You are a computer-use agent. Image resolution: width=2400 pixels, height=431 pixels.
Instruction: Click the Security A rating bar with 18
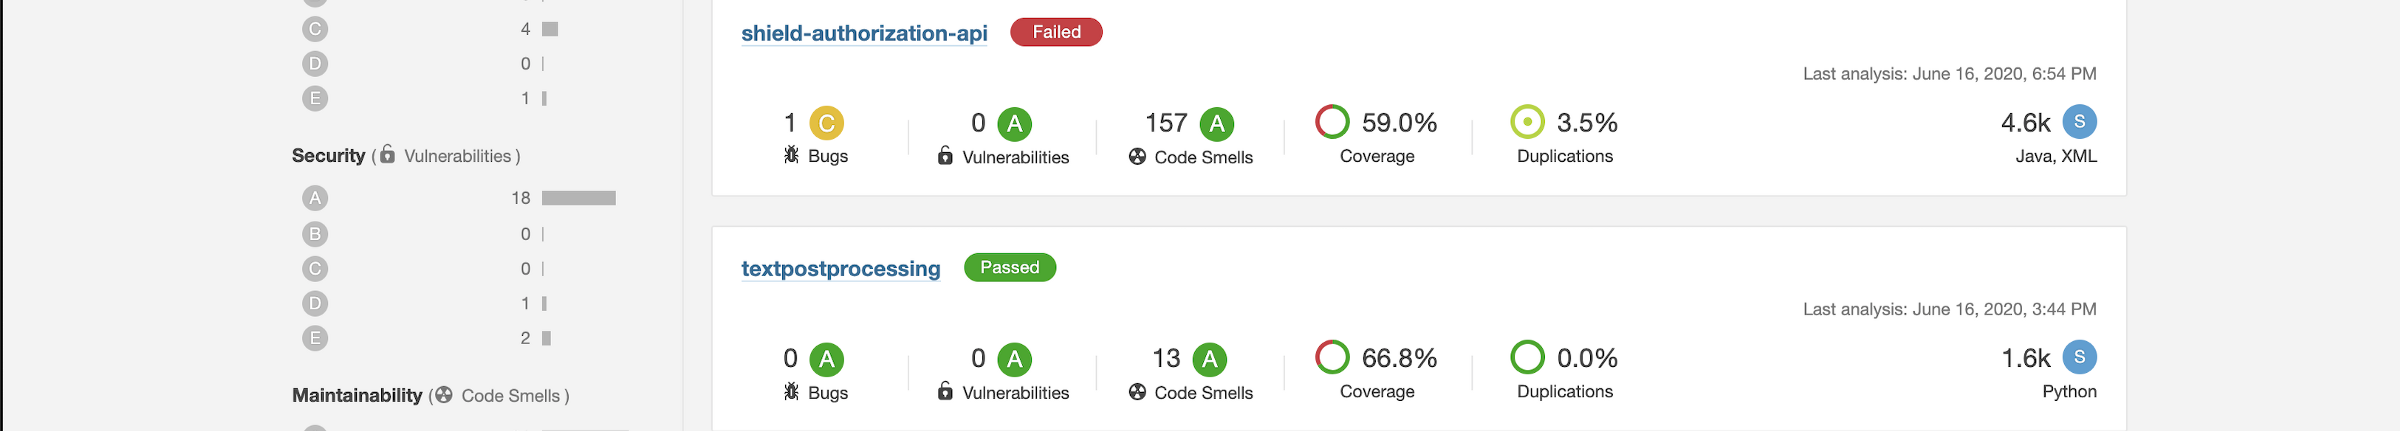click(579, 198)
